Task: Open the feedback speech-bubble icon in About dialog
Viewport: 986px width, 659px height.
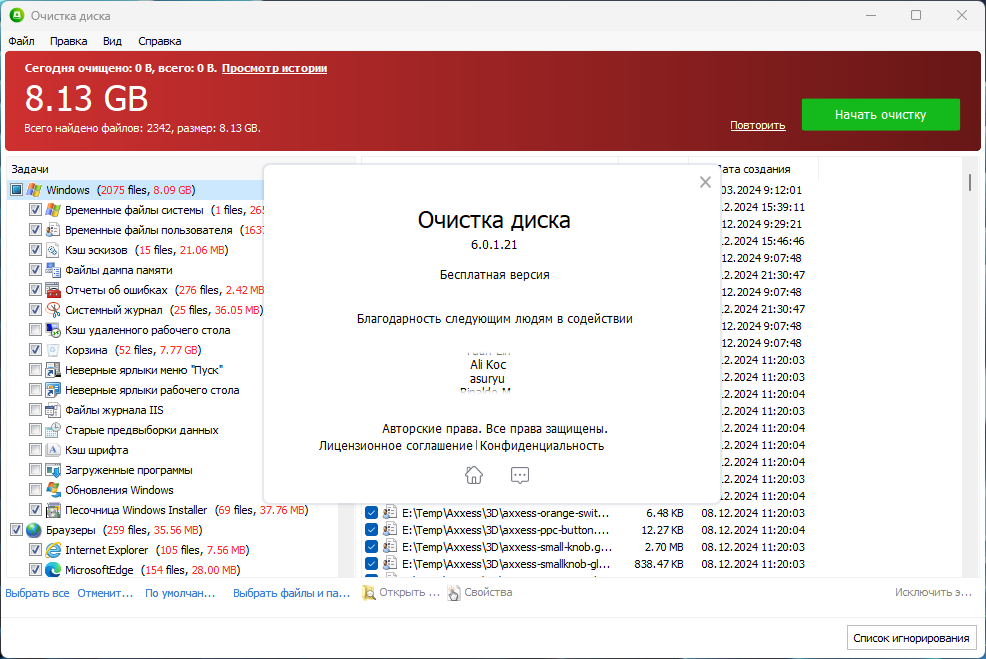Action: [x=519, y=475]
